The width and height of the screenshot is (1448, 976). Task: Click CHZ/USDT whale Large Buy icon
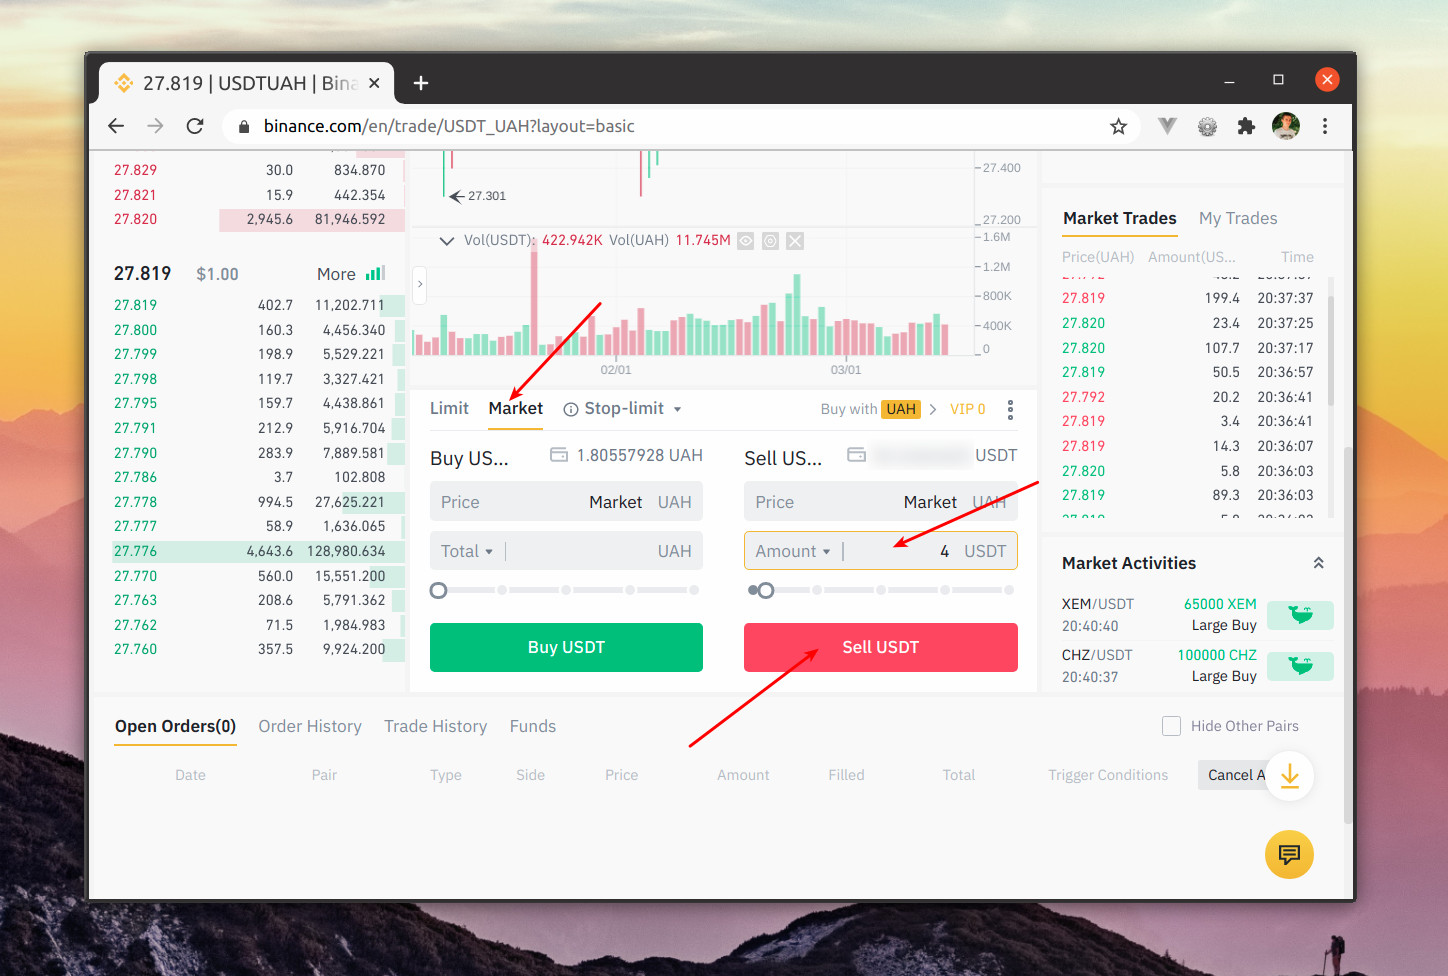tap(1300, 666)
